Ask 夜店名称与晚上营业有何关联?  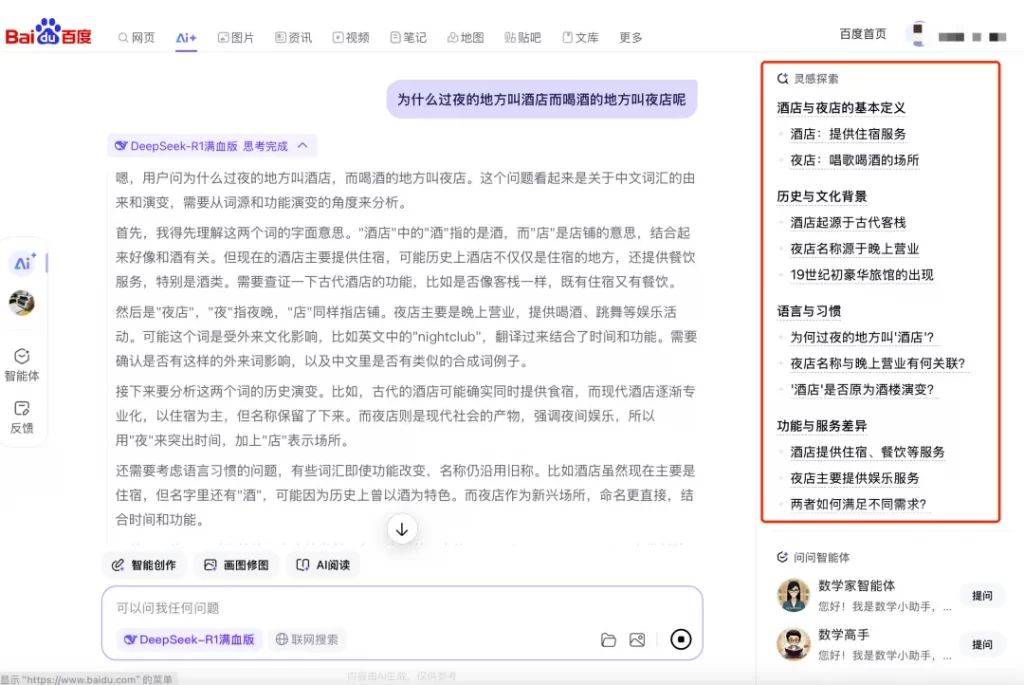tap(878, 364)
